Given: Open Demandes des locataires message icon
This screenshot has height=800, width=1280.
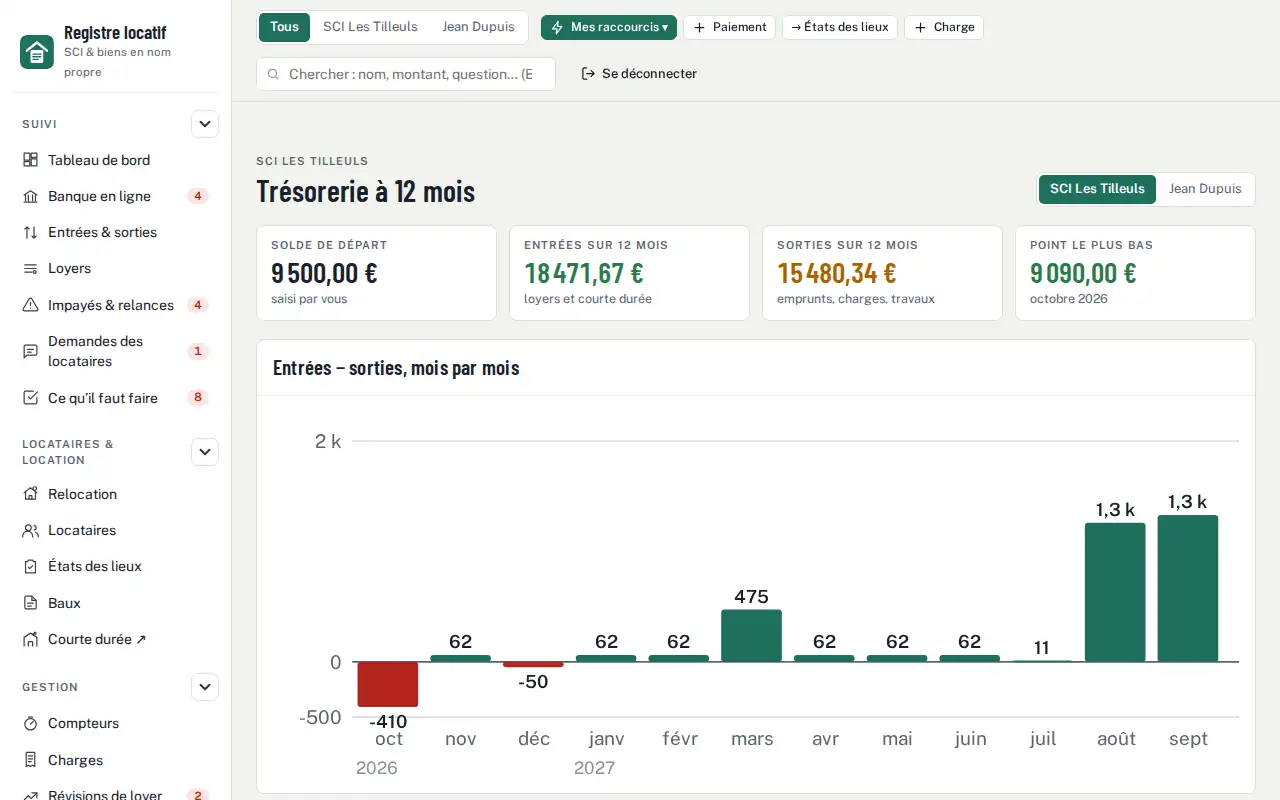Looking at the screenshot, I should 30,351.
